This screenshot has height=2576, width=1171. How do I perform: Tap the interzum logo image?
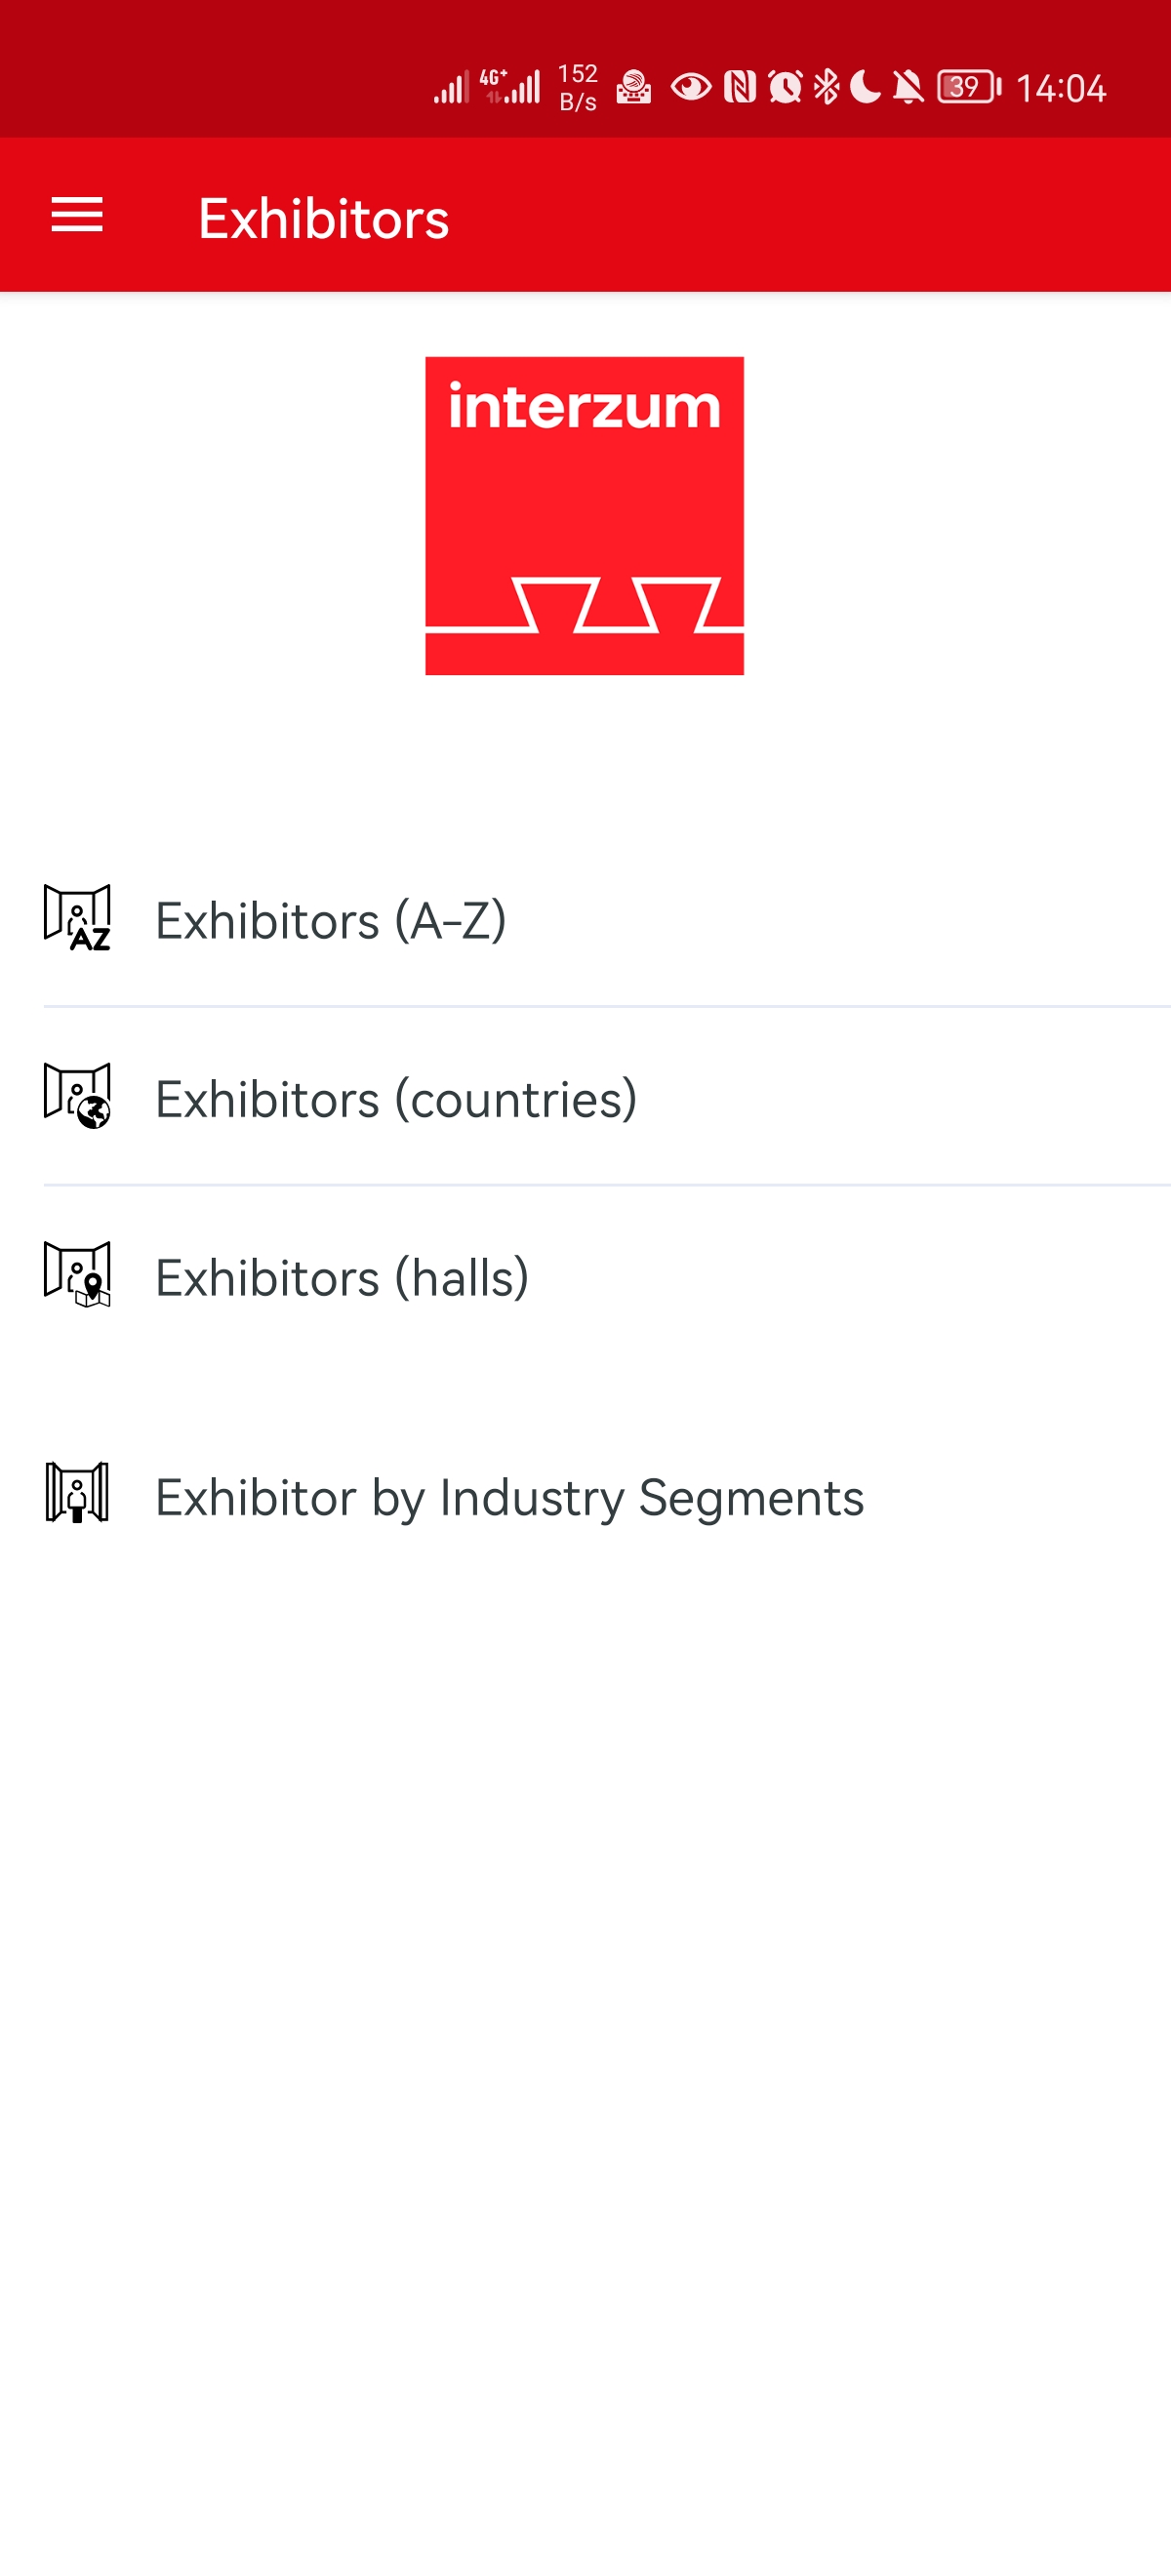pyautogui.click(x=584, y=515)
